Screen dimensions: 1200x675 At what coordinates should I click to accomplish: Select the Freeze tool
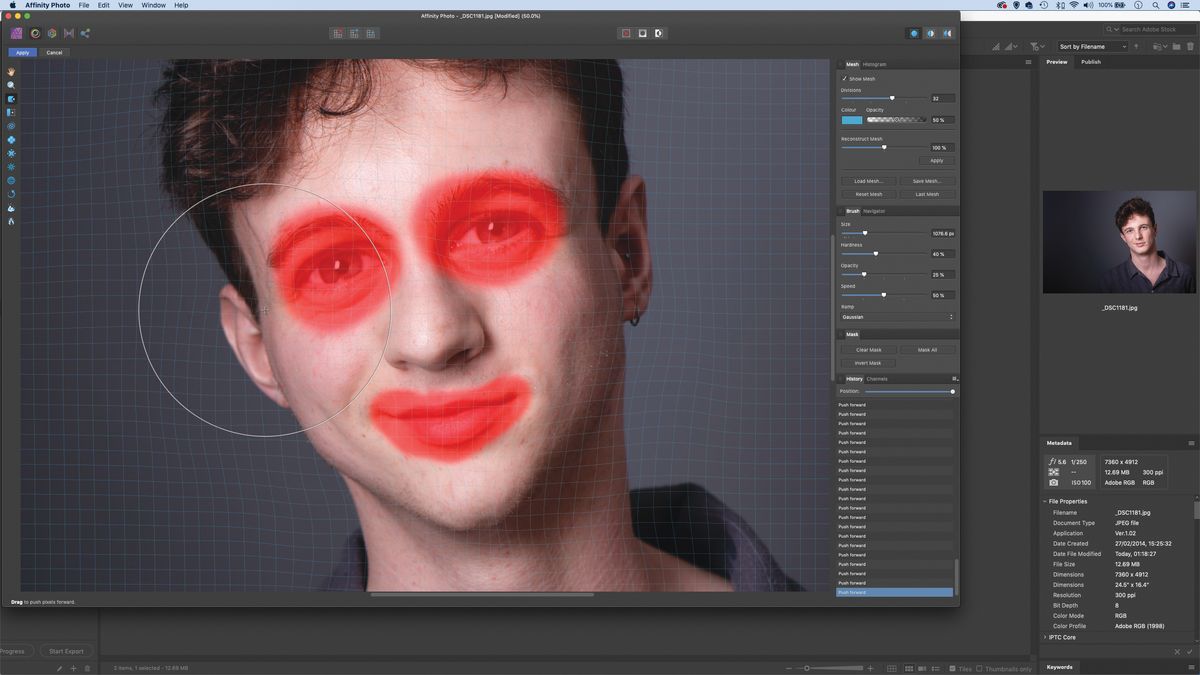click(x=11, y=208)
